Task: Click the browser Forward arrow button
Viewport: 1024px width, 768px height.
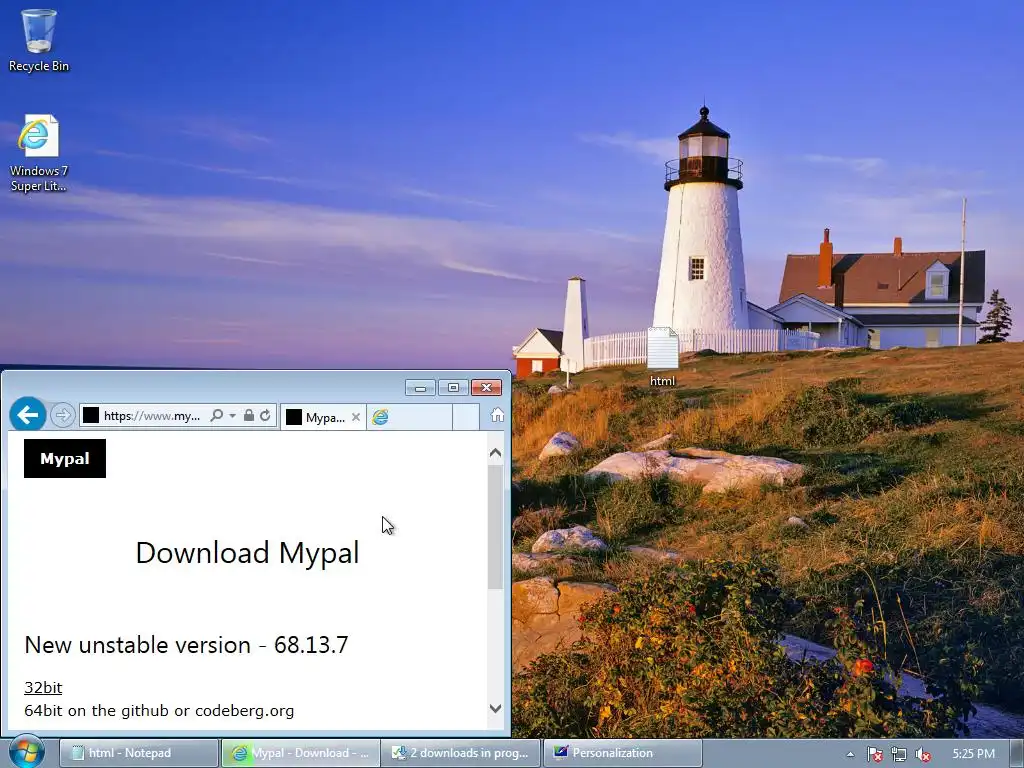Action: tap(63, 415)
